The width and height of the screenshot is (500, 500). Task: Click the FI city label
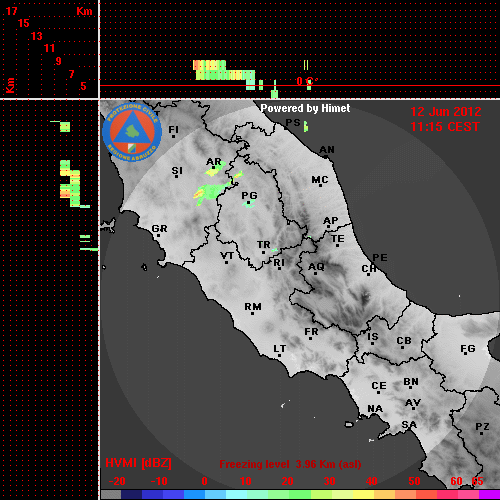tap(173, 129)
